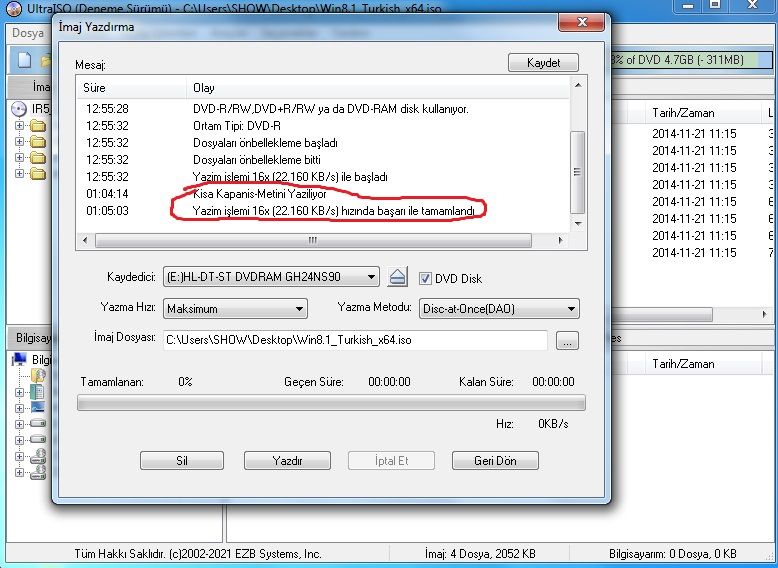Click the Süre column header
The image size is (778, 568).
tap(131, 88)
